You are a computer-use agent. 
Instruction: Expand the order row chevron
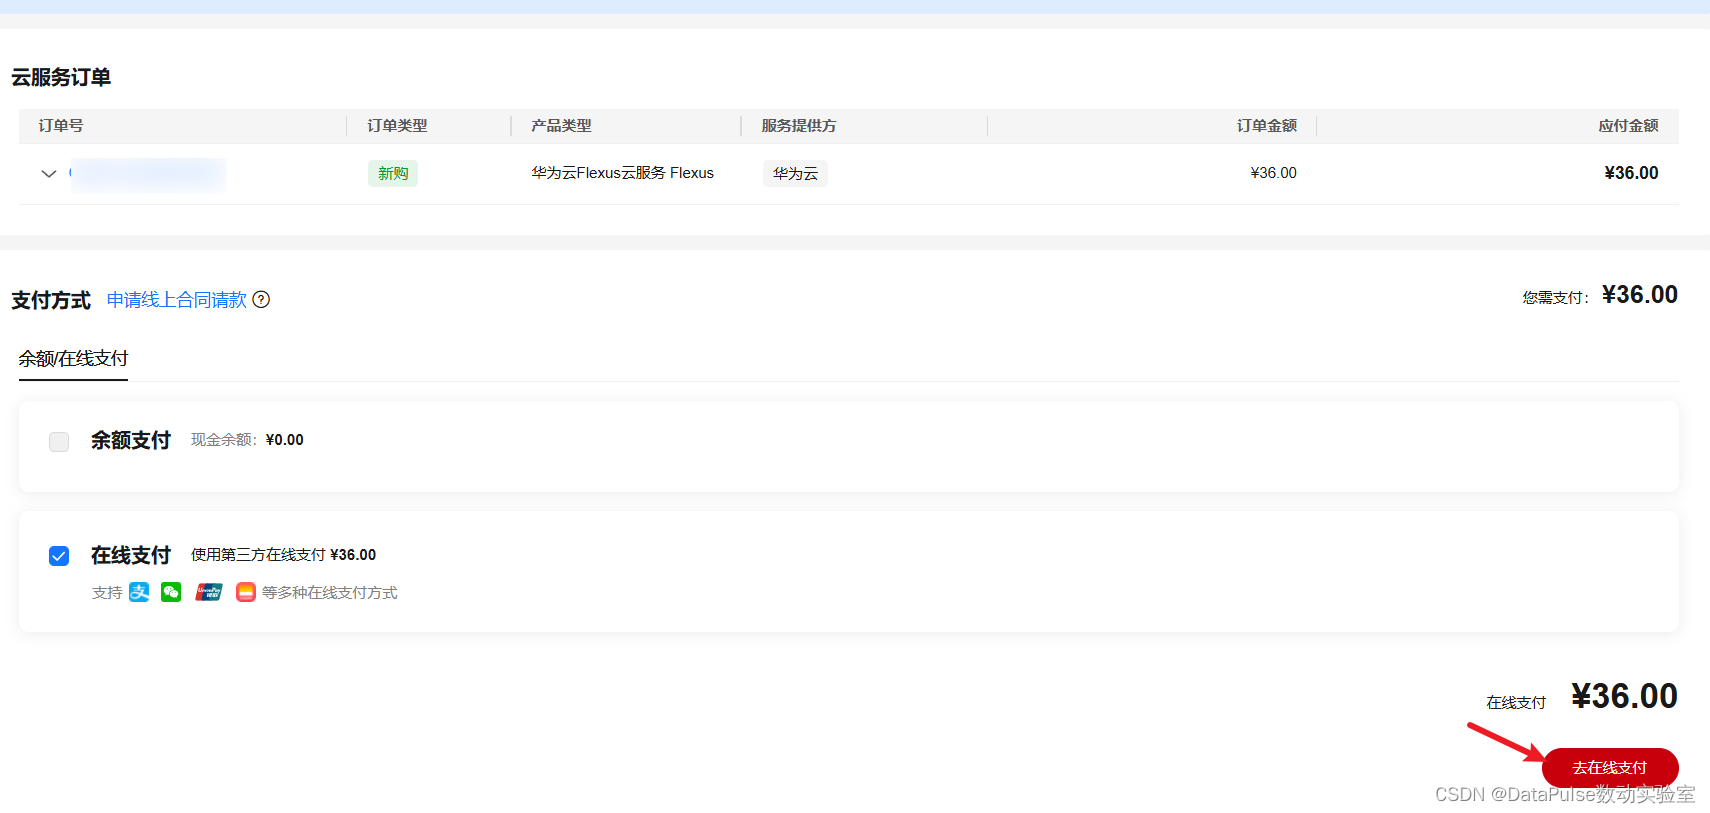click(x=48, y=173)
